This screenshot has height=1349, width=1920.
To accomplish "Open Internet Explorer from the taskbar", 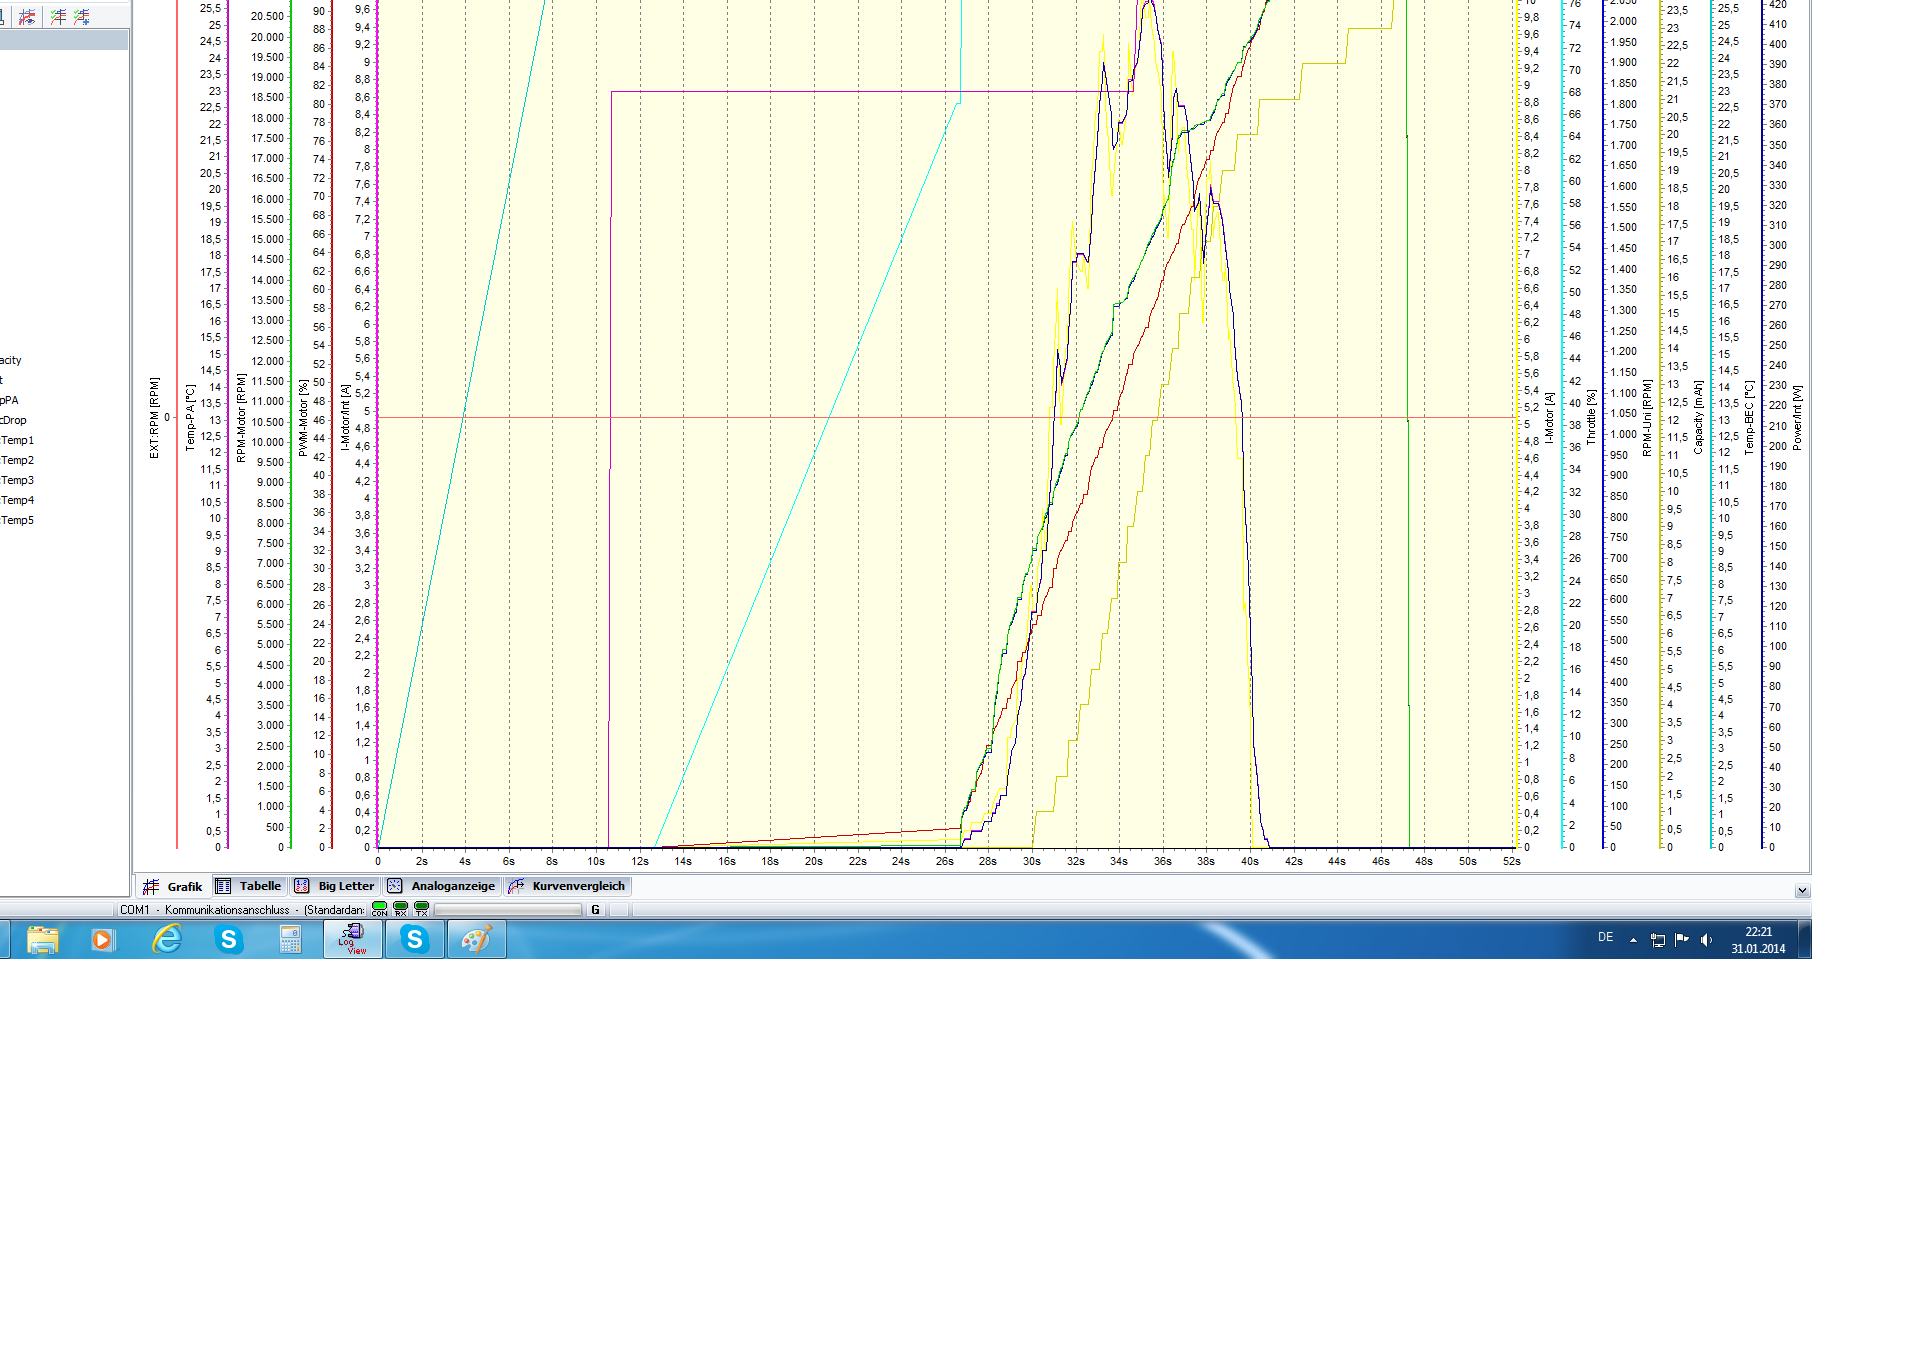I will 167,940.
